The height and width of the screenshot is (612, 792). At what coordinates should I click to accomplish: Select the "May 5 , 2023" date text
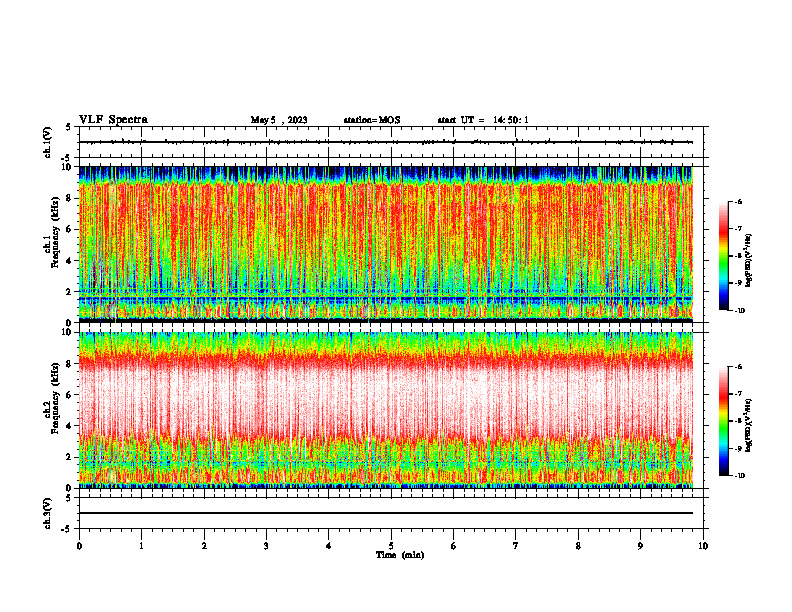pos(279,120)
